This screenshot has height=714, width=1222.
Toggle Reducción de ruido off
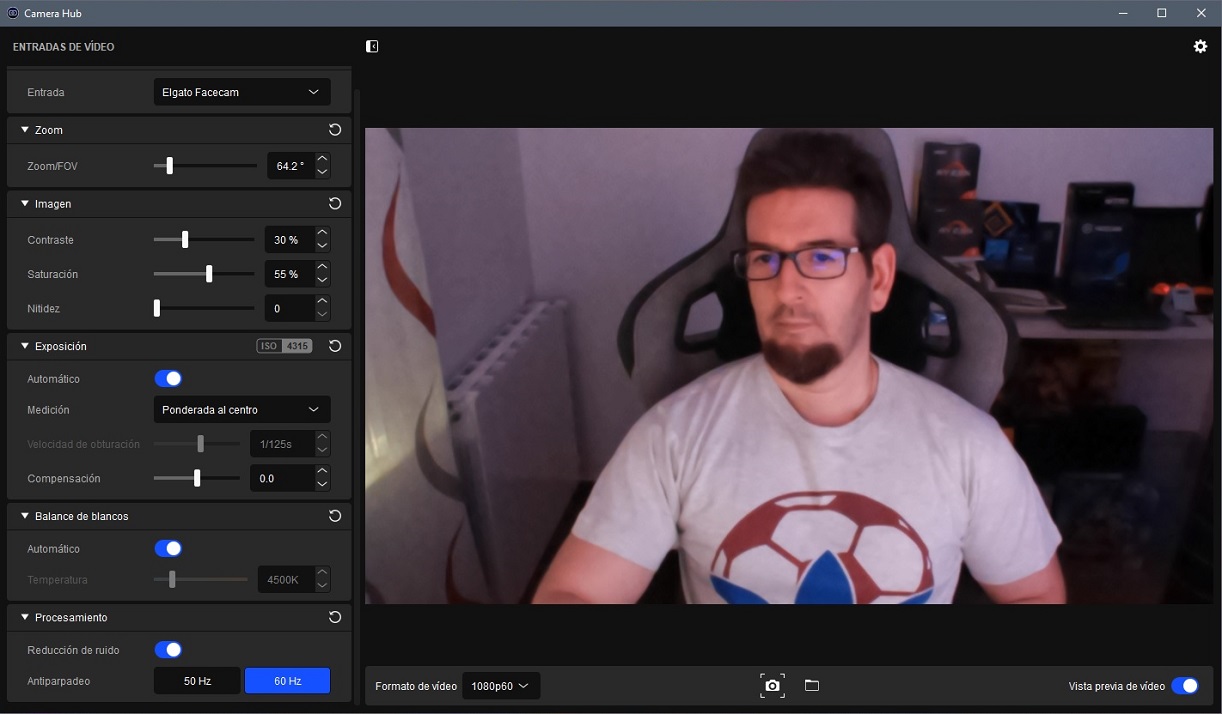168,650
